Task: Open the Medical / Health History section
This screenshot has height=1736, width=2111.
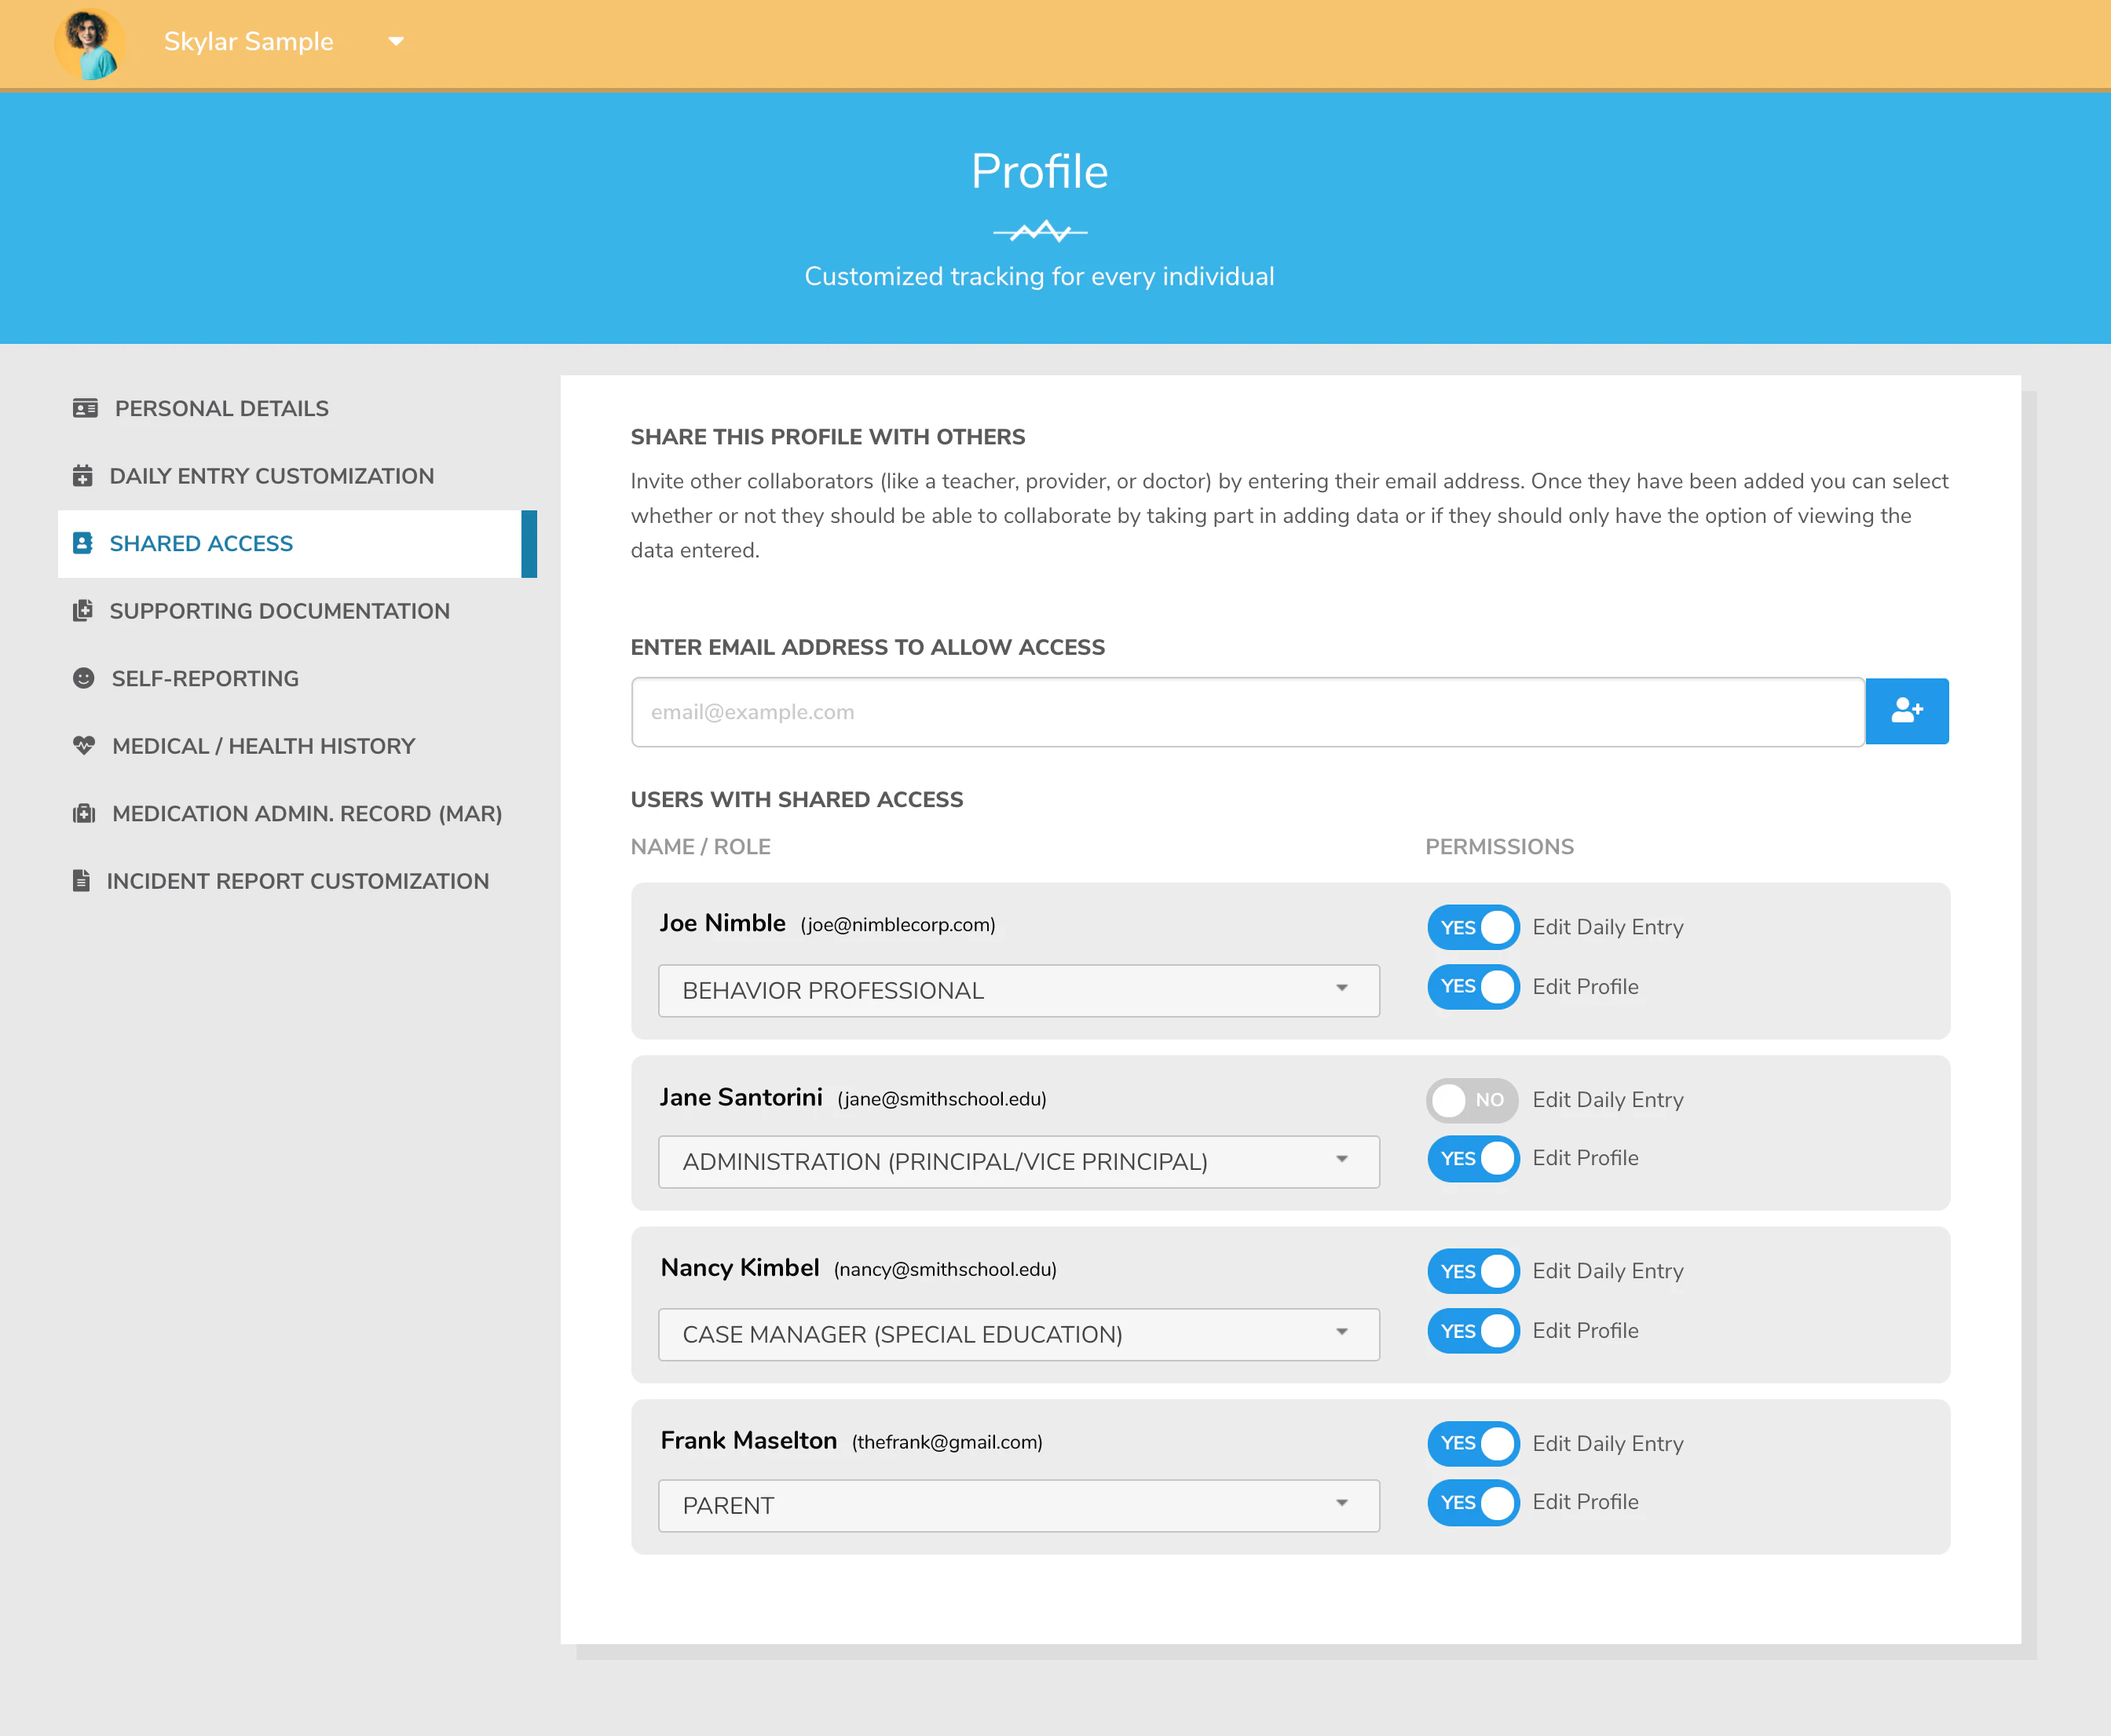Action: [x=262, y=745]
